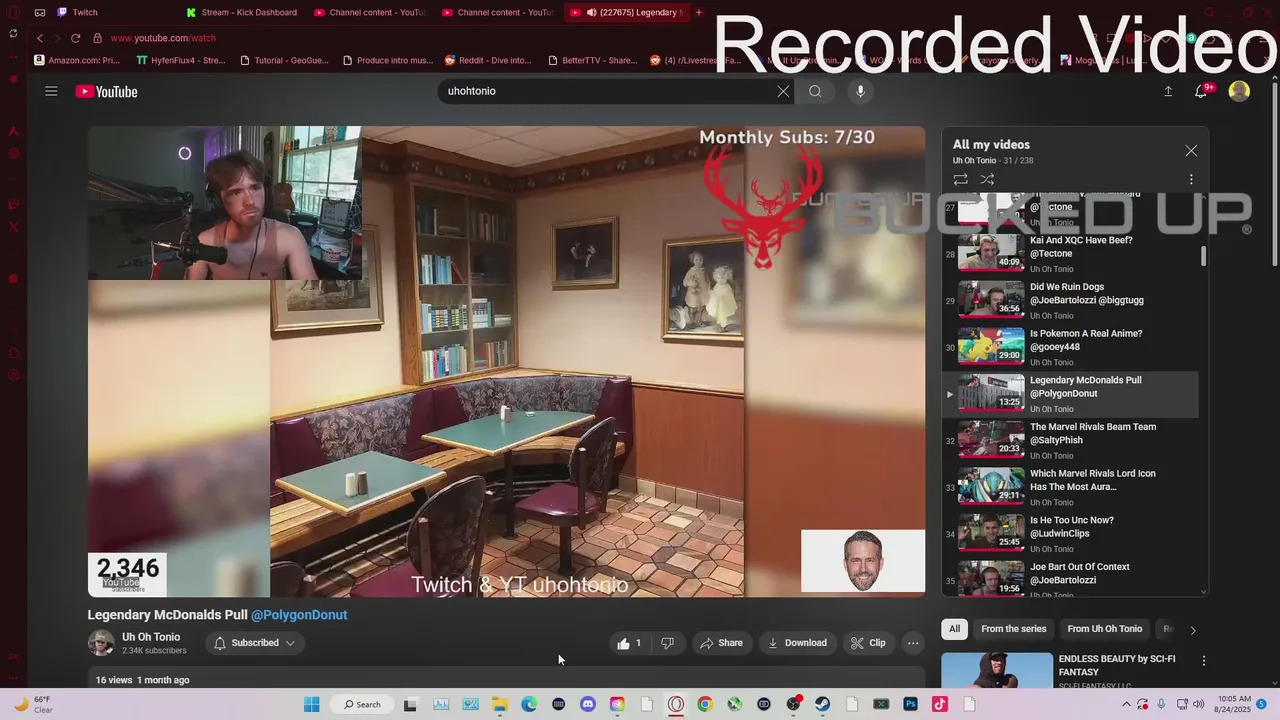Show next filter chips arrow
This screenshot has width=1280, height=720.
coord(1192,630)
